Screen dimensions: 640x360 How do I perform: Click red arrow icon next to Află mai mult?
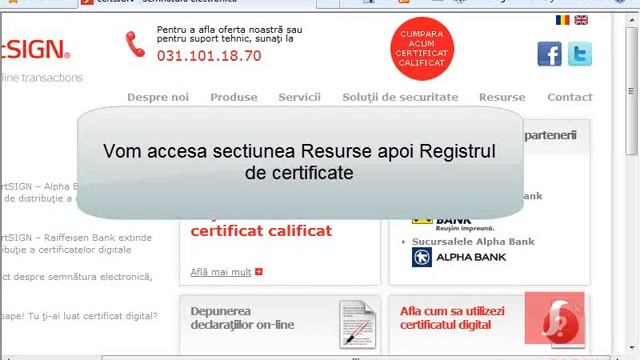coord(259,271)
